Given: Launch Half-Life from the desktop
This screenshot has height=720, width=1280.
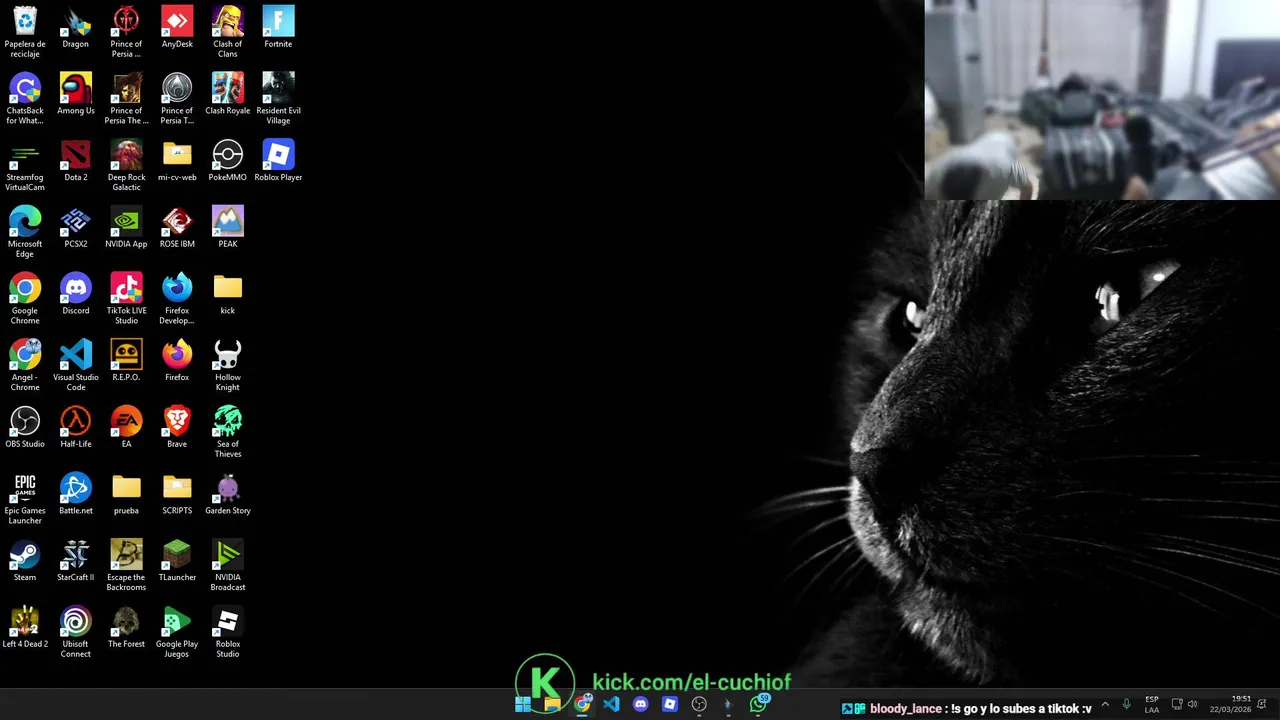Looking at the screenshot, I should (76, 428).
